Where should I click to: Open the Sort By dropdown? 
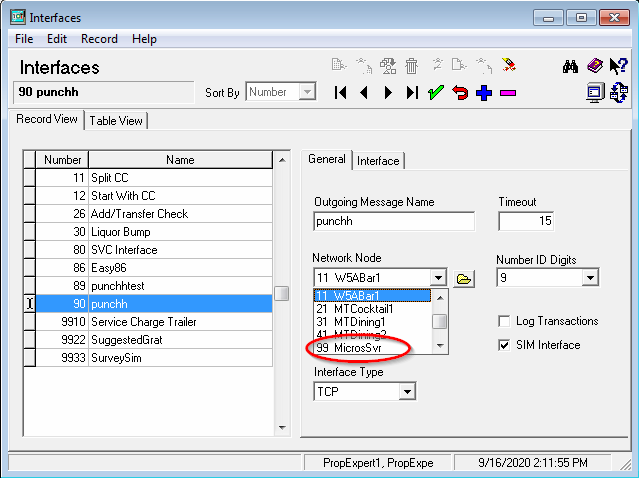307,92
